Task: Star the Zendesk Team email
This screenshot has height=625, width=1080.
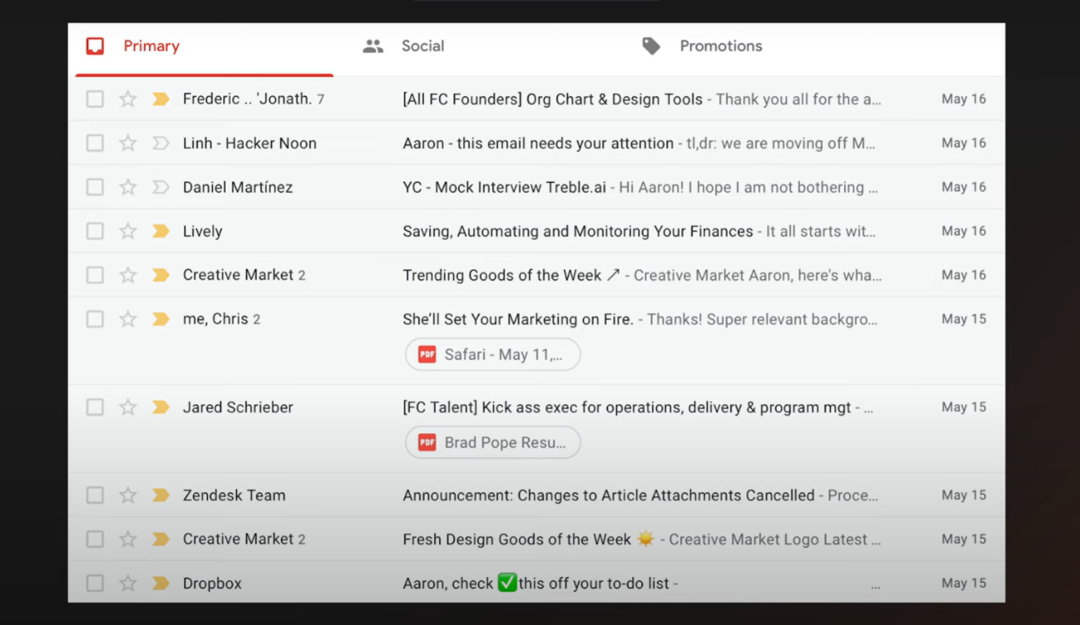Action: [x=127, y=495]
